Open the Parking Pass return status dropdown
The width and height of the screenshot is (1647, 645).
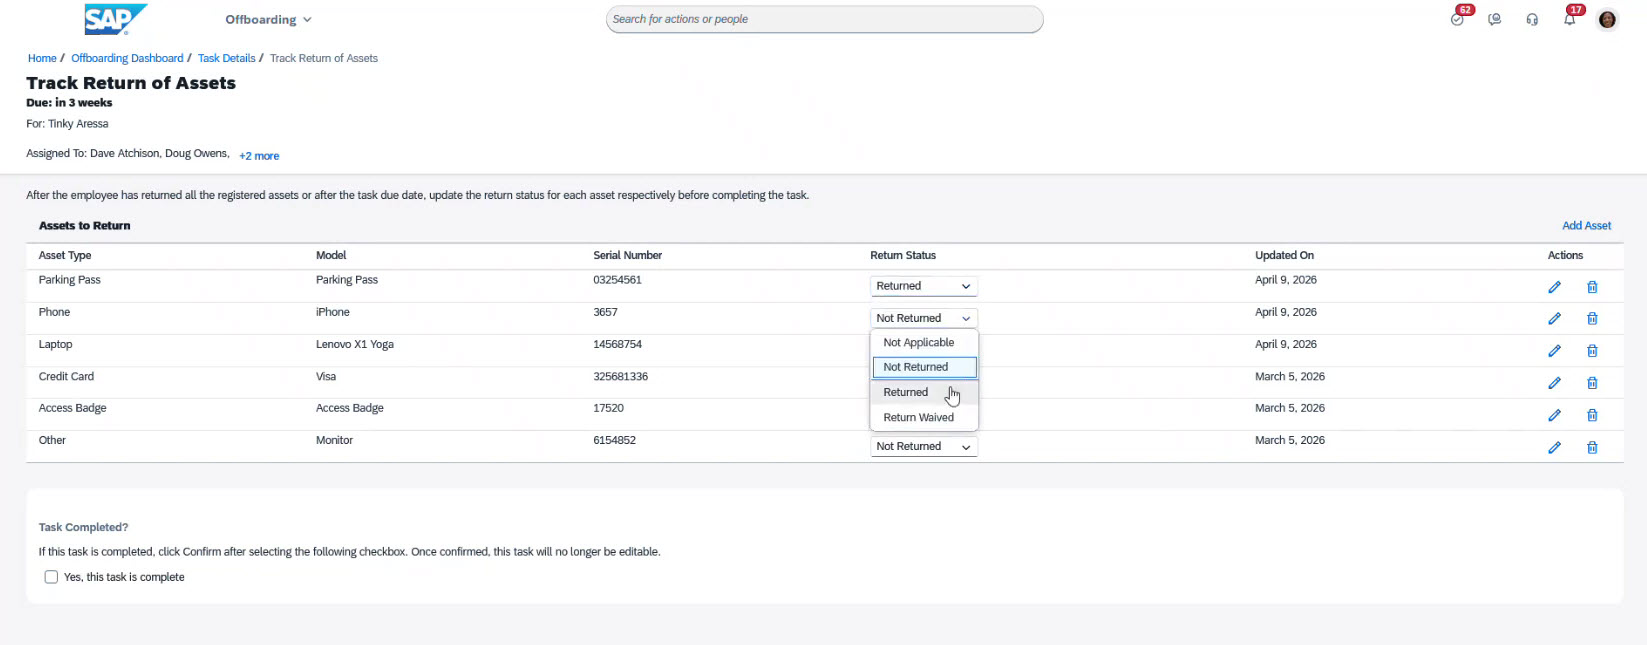(923, 286)
